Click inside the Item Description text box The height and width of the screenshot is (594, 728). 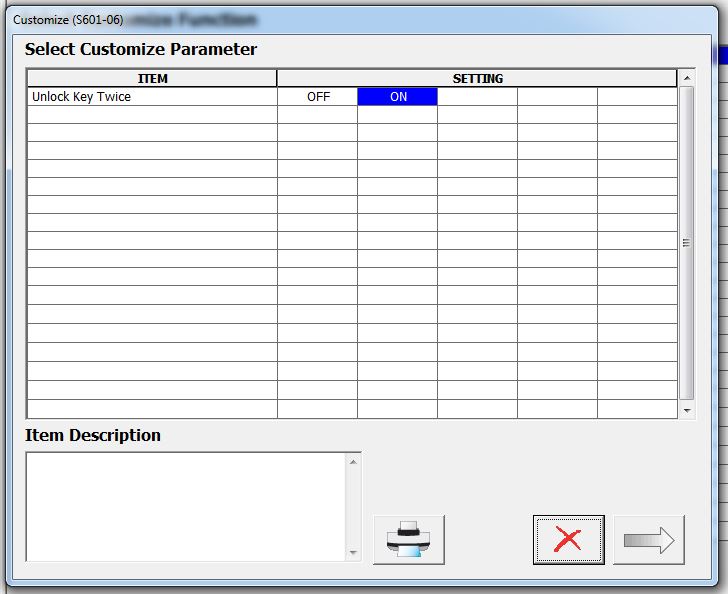[x=185, y=506]
